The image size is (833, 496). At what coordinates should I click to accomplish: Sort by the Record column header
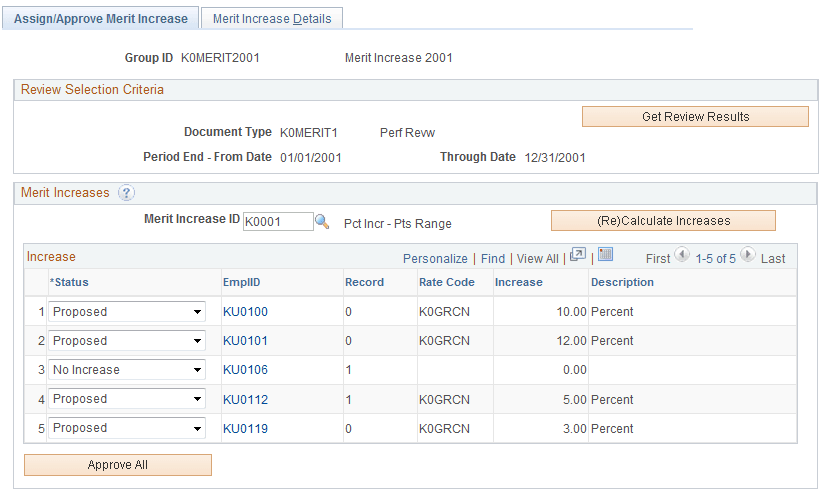pos(364,283)
